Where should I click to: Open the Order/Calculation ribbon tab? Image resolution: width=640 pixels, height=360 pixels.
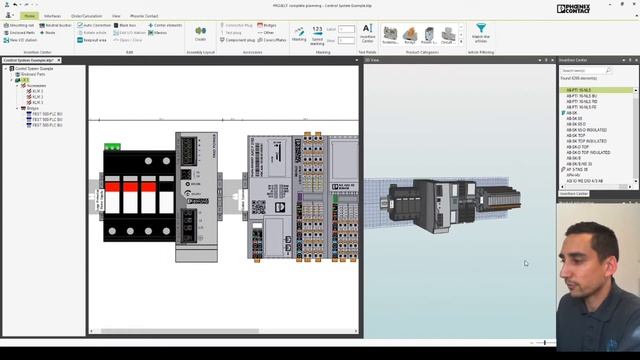tap(87, 16)
